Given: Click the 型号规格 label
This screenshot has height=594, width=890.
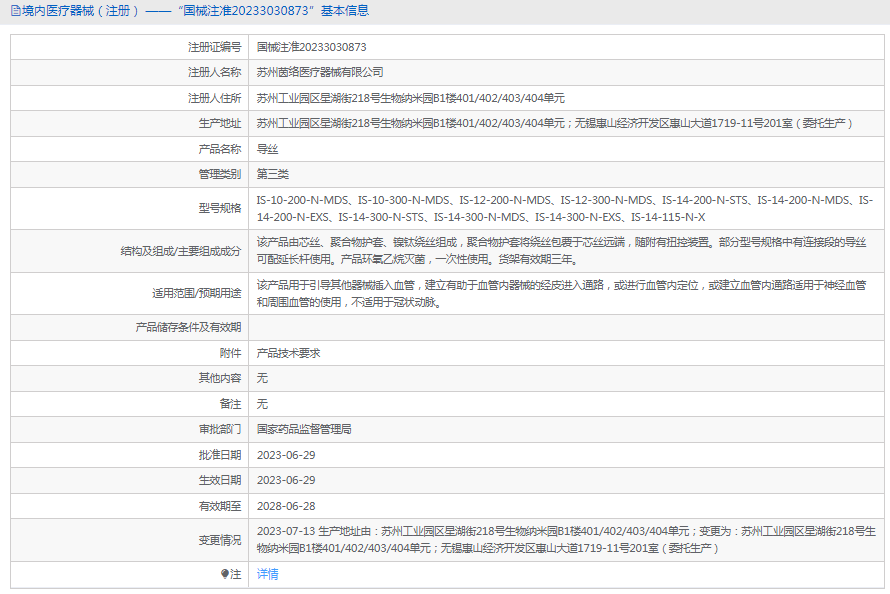Looking at the screenshot, I should [x=220, y=208].
